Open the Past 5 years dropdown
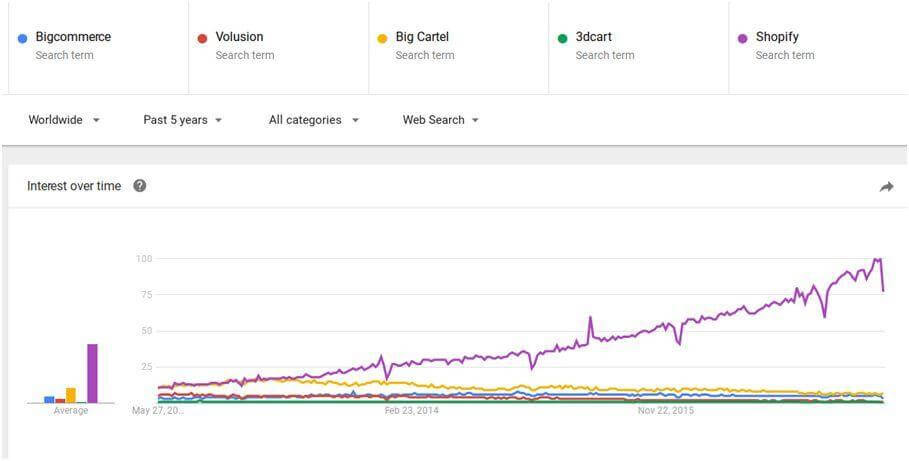Image resolution: width=909 pixels, height=461 pixels. (x=183, y=120)
